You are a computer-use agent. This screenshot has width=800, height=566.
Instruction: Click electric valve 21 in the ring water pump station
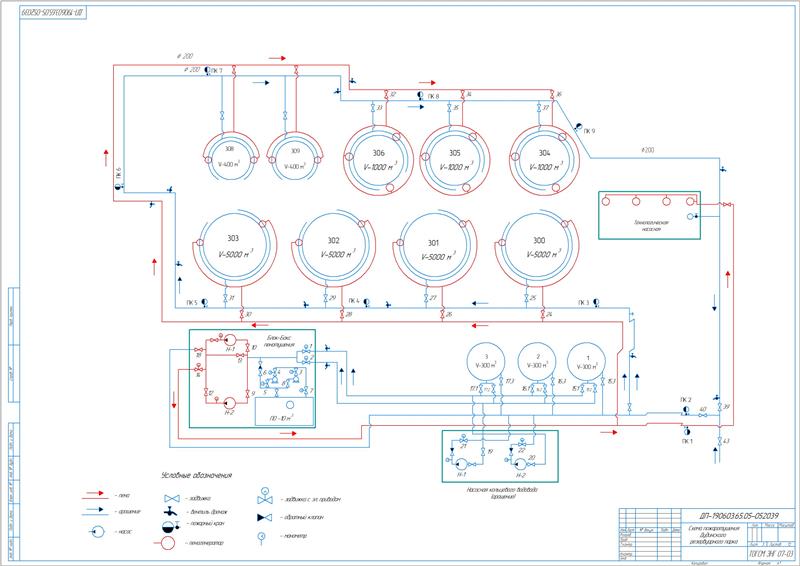pos(463,439)
